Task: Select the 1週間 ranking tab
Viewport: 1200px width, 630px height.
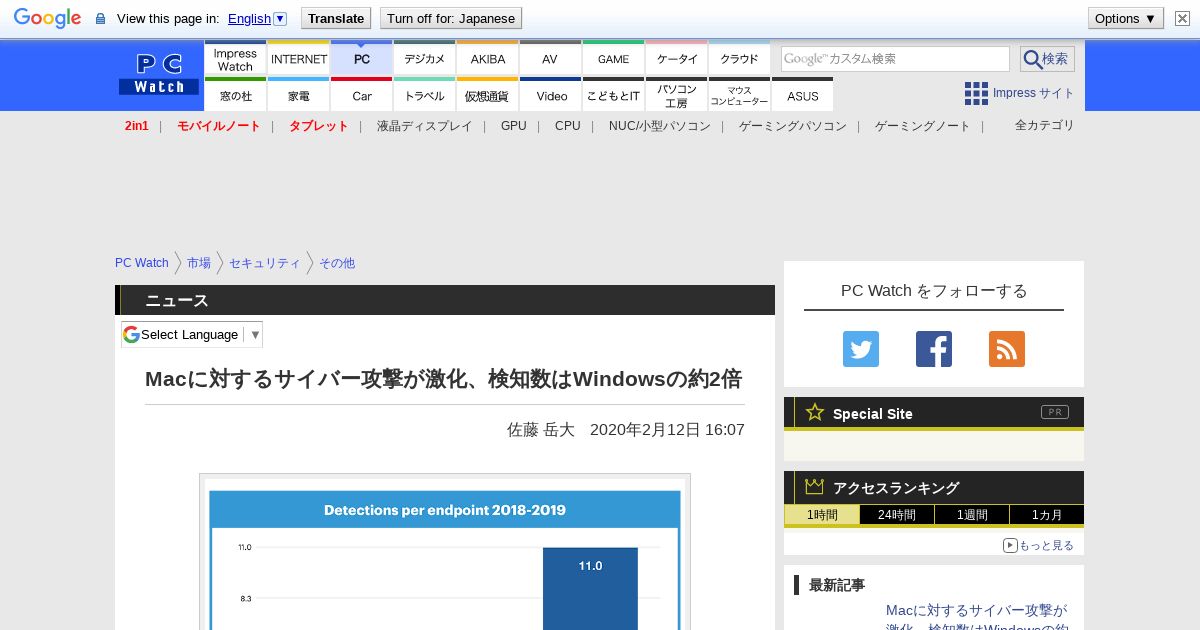Action: 972,515
